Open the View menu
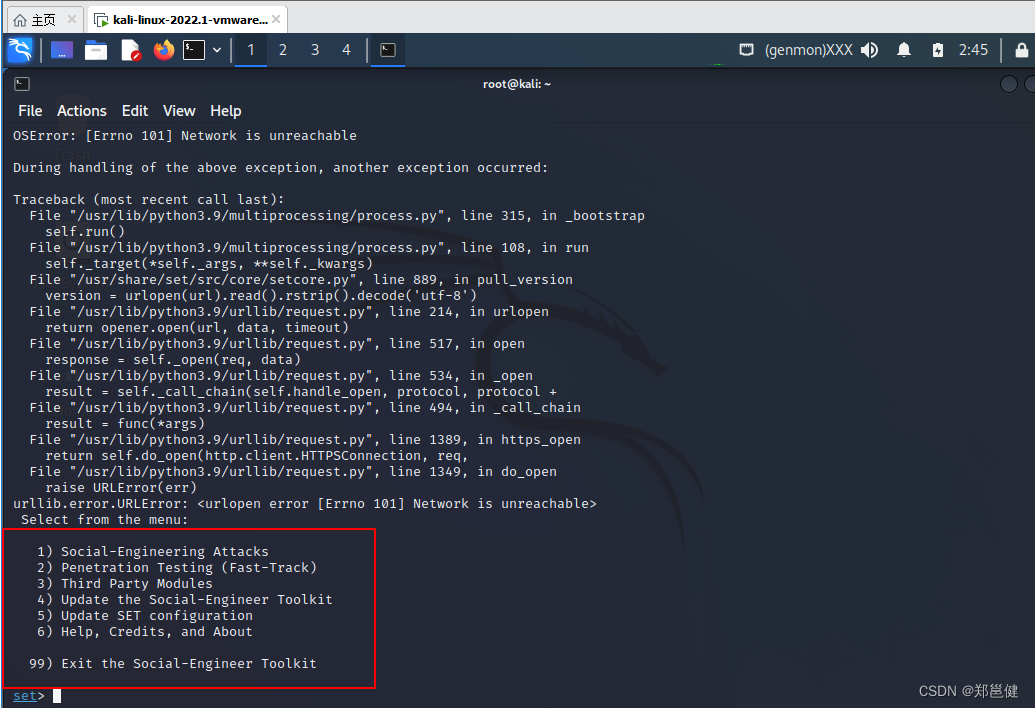Image resolution: width=1035 pixels, height=708 pixels. pyautogui.click(x=179, y=111)
